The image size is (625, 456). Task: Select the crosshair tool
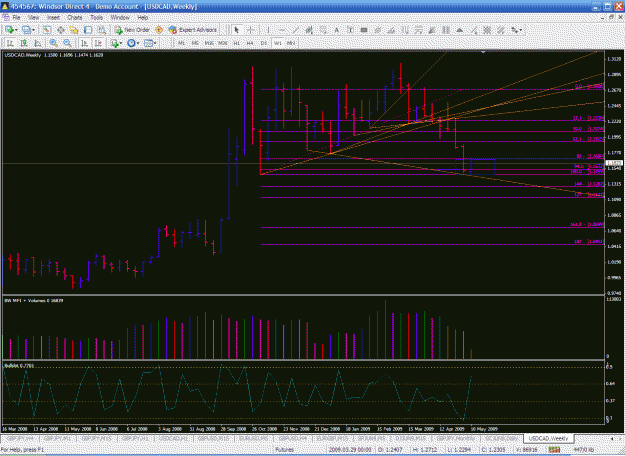251,30
